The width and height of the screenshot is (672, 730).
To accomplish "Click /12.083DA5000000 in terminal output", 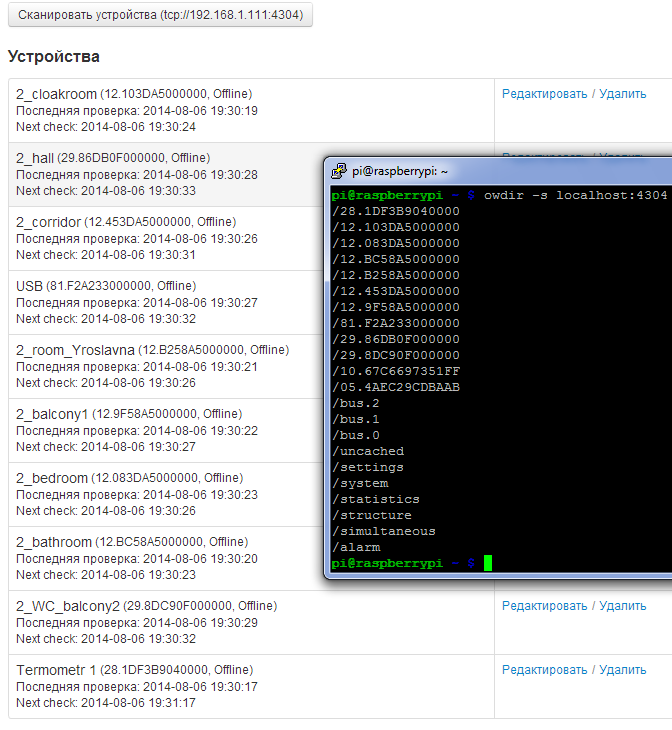I will 396,243.
